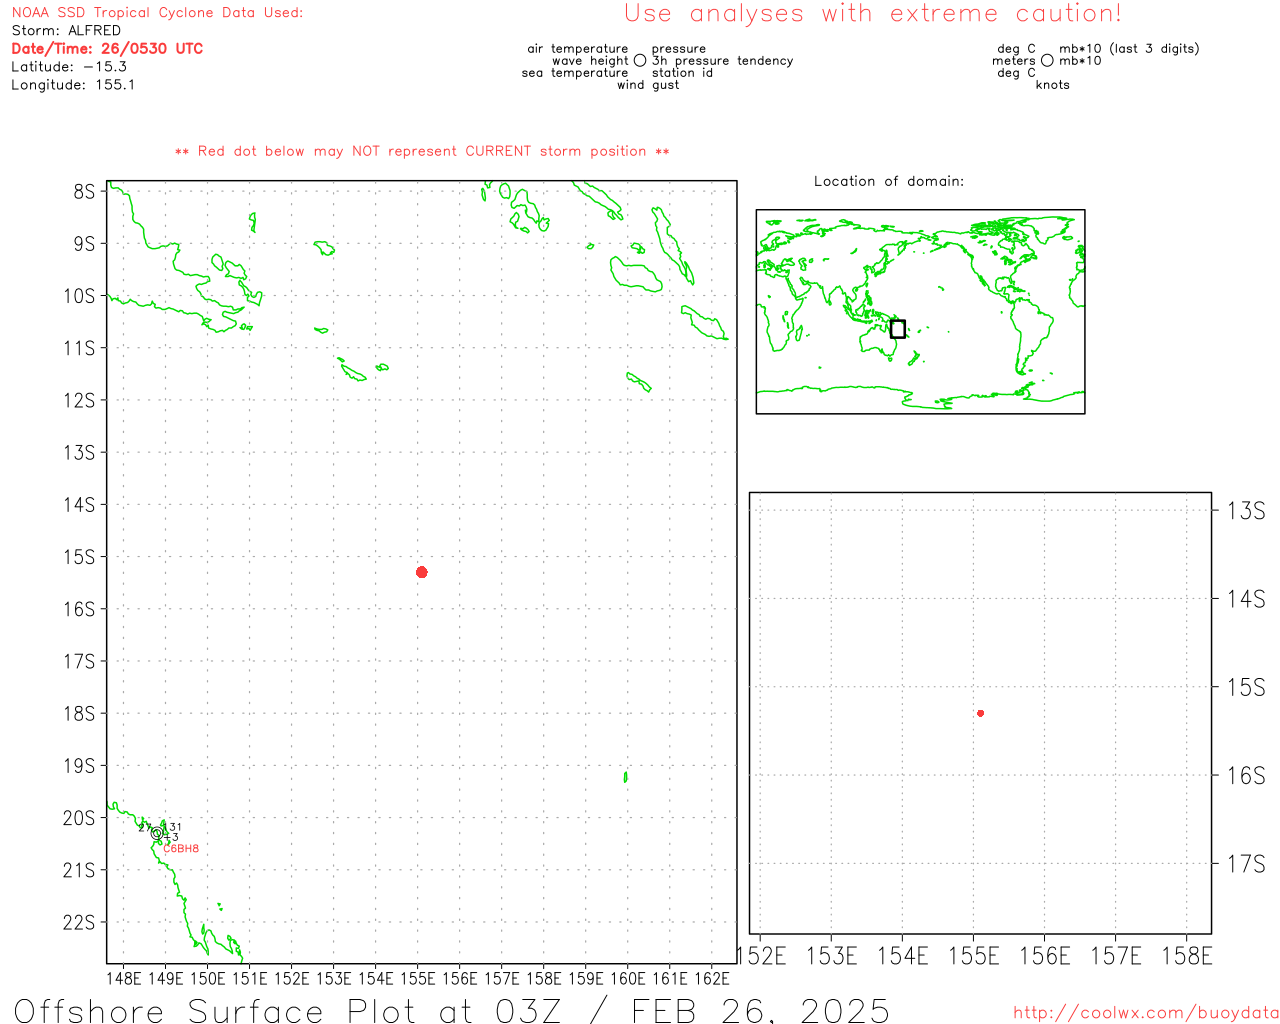Click the 12S latitude label on main map
The width and height of the screenshot is (1280, 1024).
(79, 400)
